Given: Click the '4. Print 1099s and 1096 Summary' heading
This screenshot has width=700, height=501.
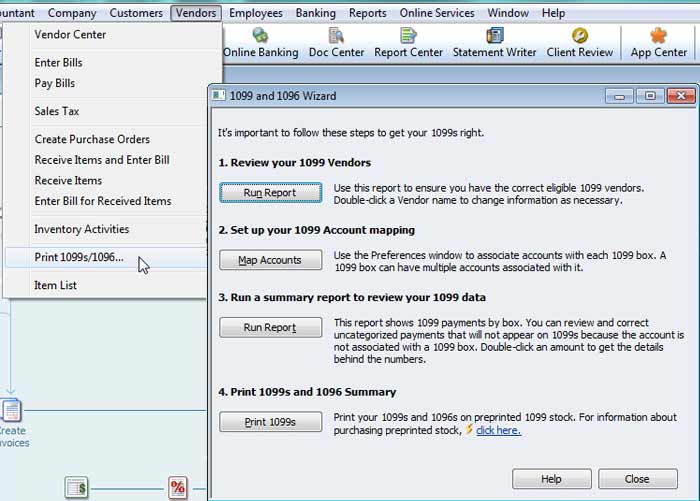Looking at the screenshot, I should tap(307, 392).
